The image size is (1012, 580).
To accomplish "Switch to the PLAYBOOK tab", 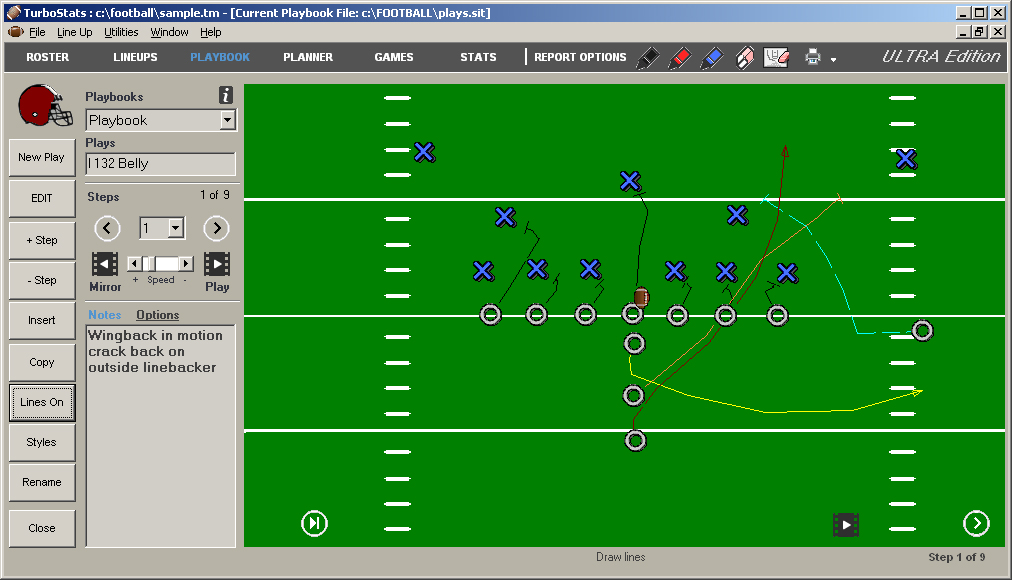I will click(219, 57).
